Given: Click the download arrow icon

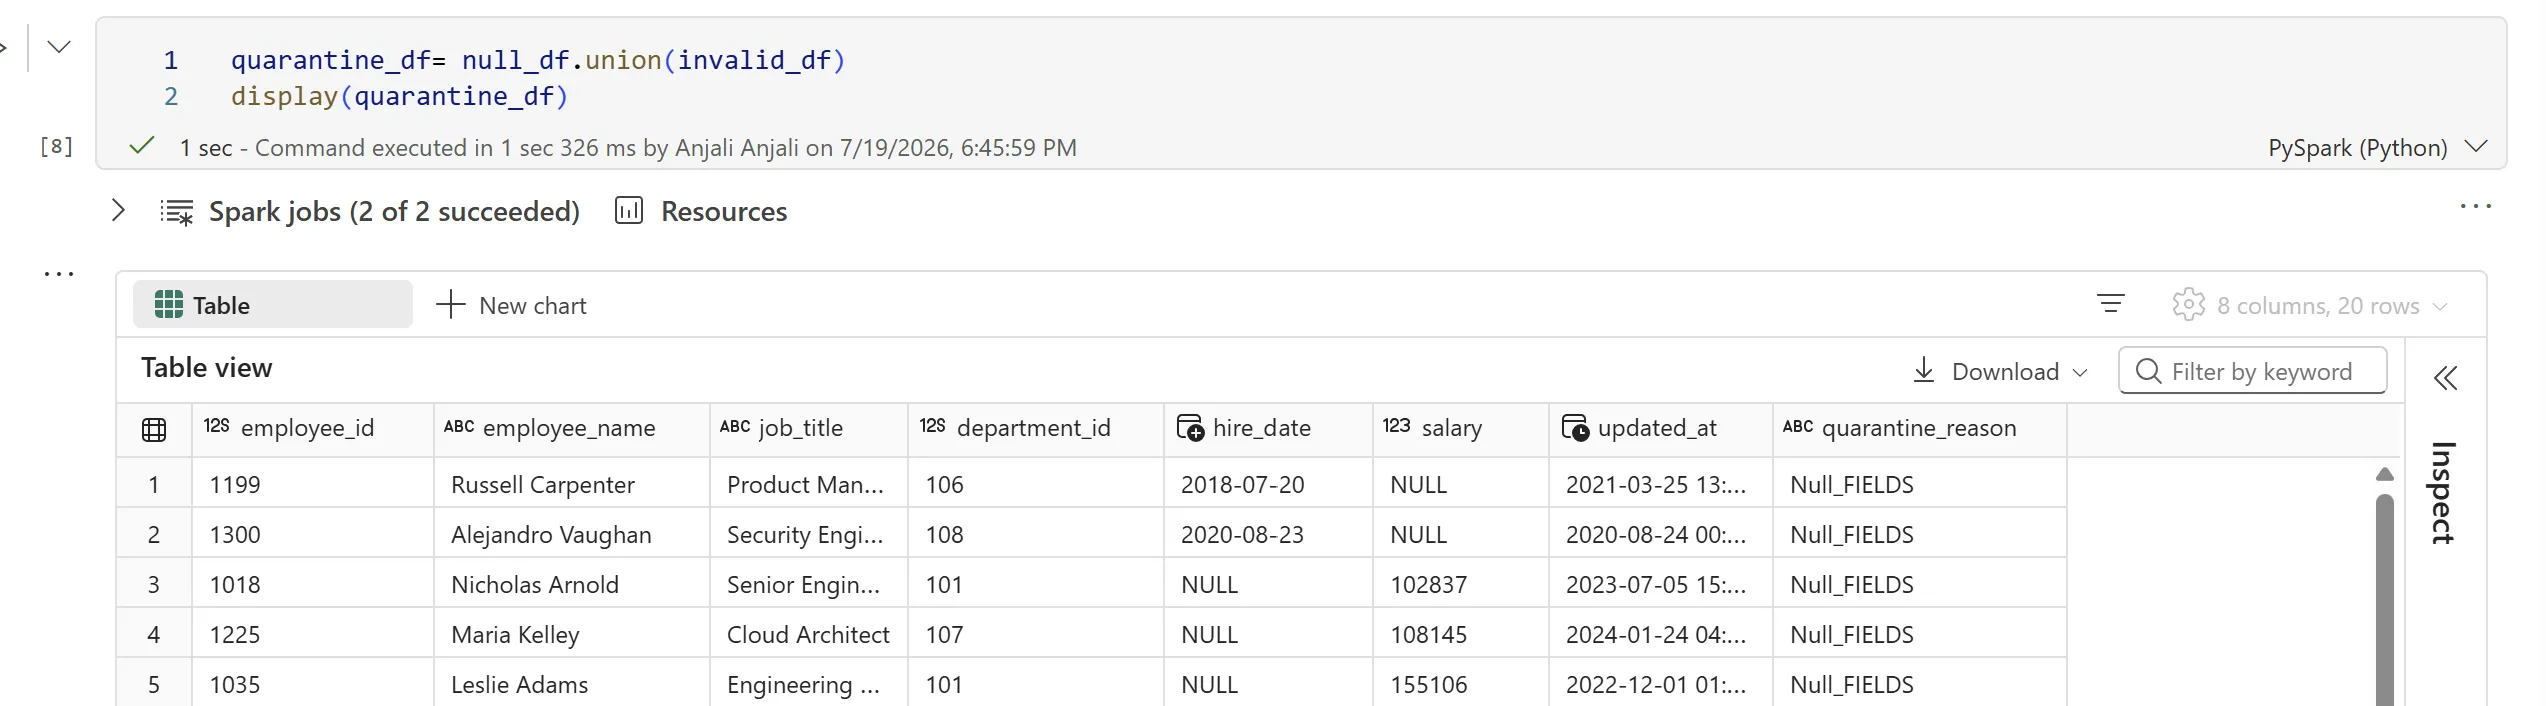Looking at the screenshot, I should click(x=1924, y=370).
